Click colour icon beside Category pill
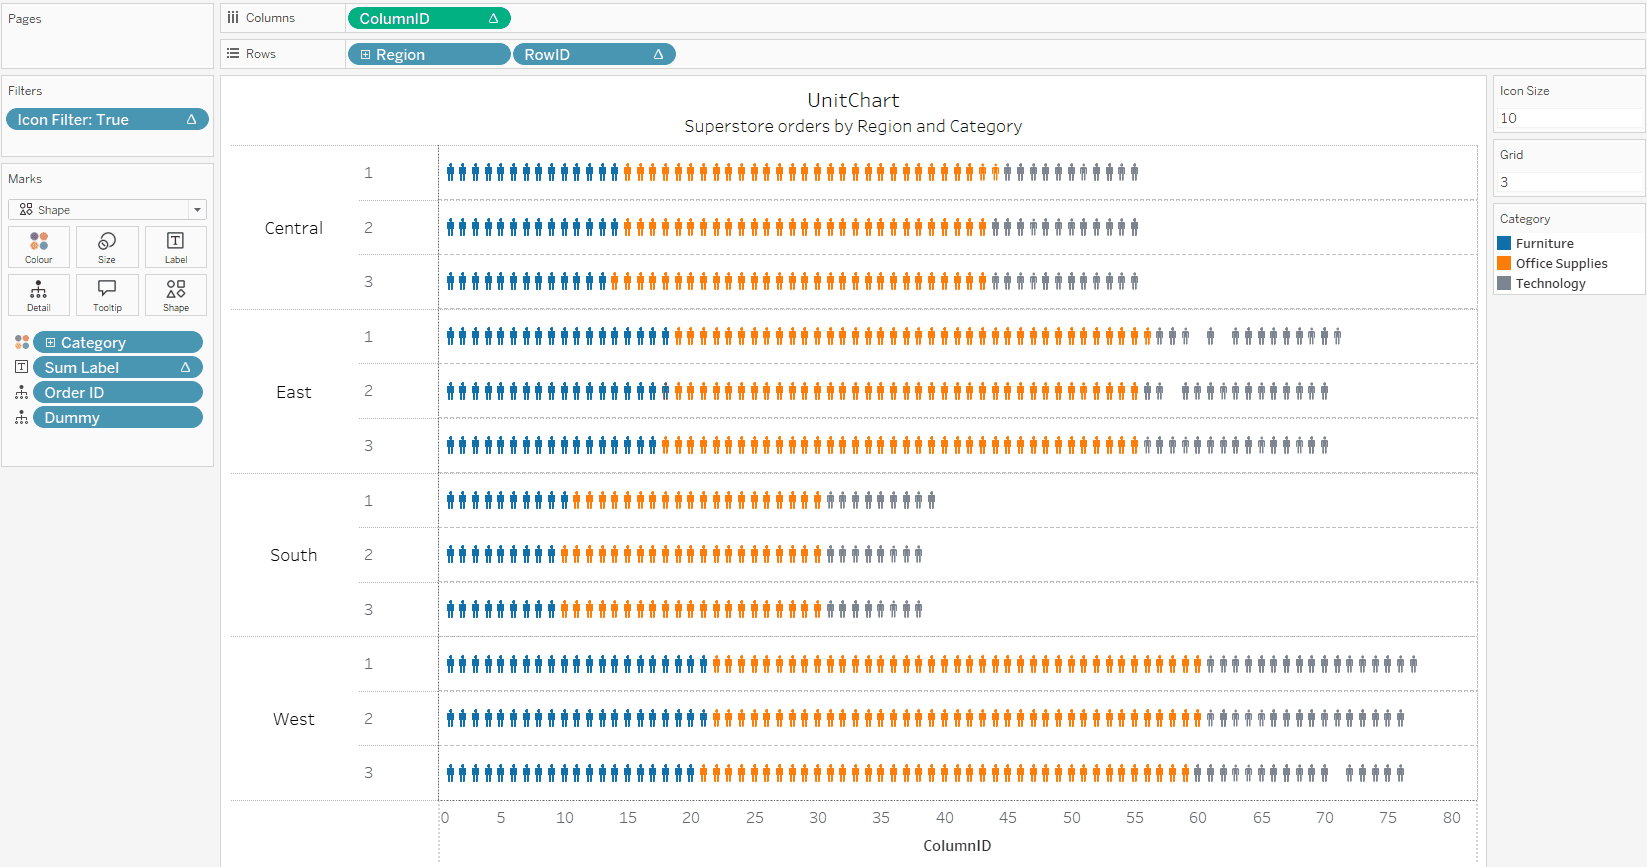1647x867 pixels. 21,343
